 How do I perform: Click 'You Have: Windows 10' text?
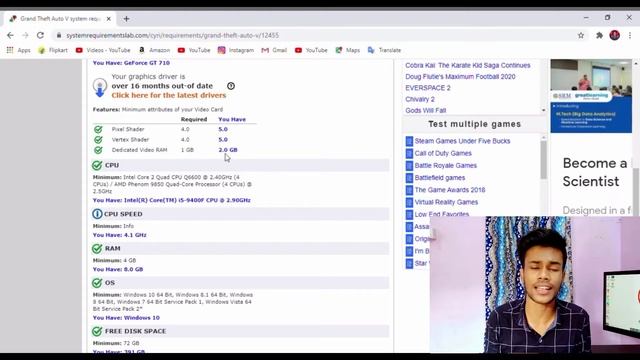coord(126,318)
